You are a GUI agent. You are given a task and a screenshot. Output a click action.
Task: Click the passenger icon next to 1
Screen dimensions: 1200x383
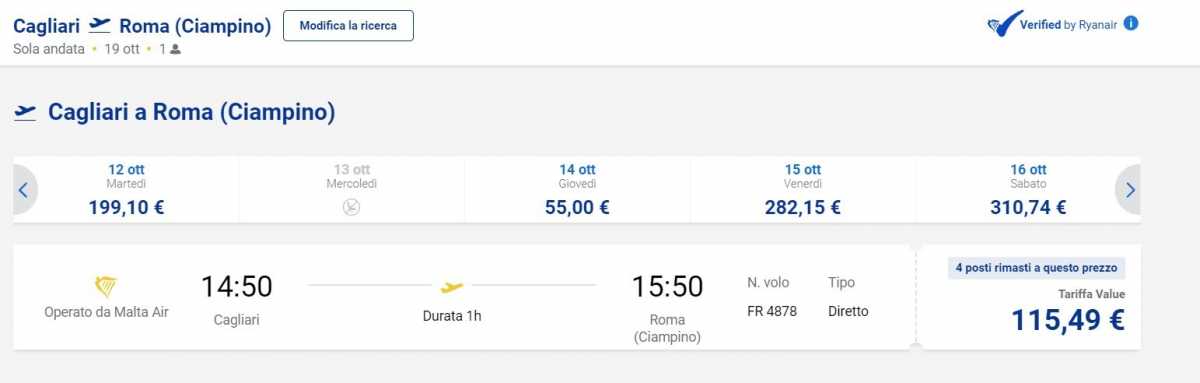point(175,49)
